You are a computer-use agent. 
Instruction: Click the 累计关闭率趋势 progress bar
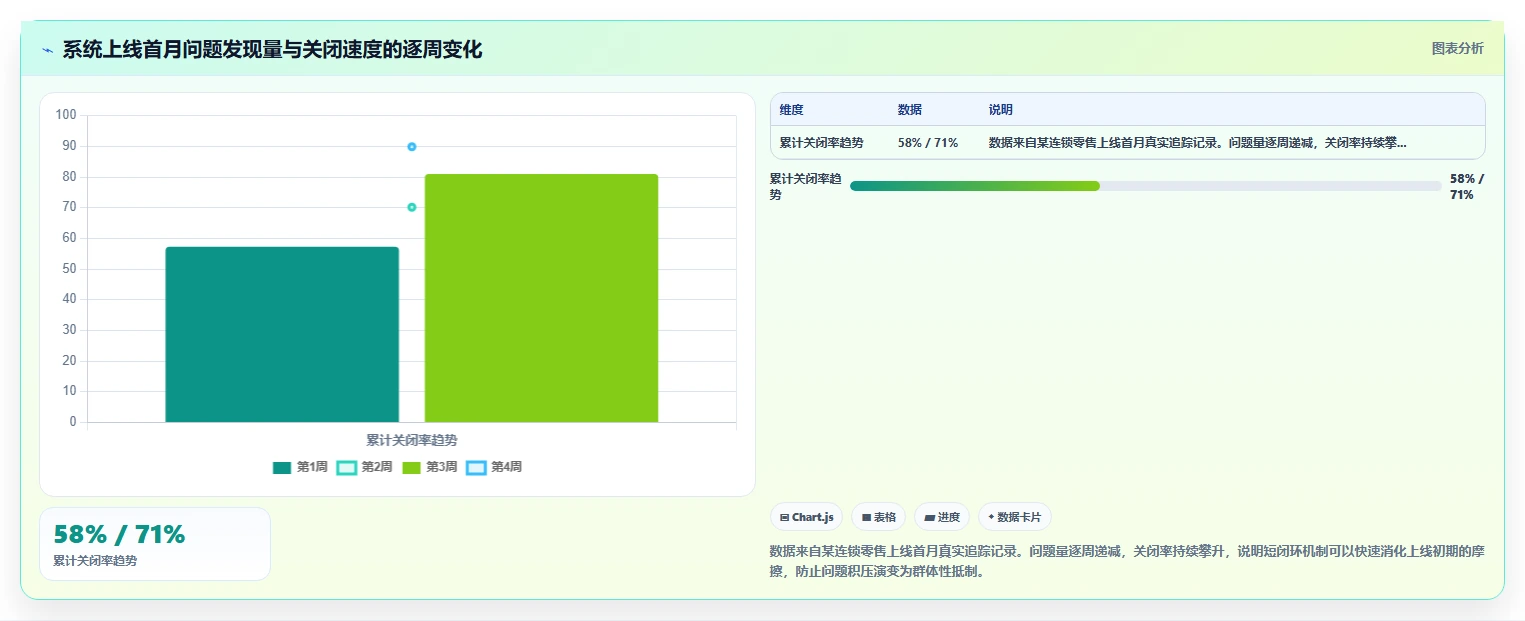click(x=1145, y=186)
